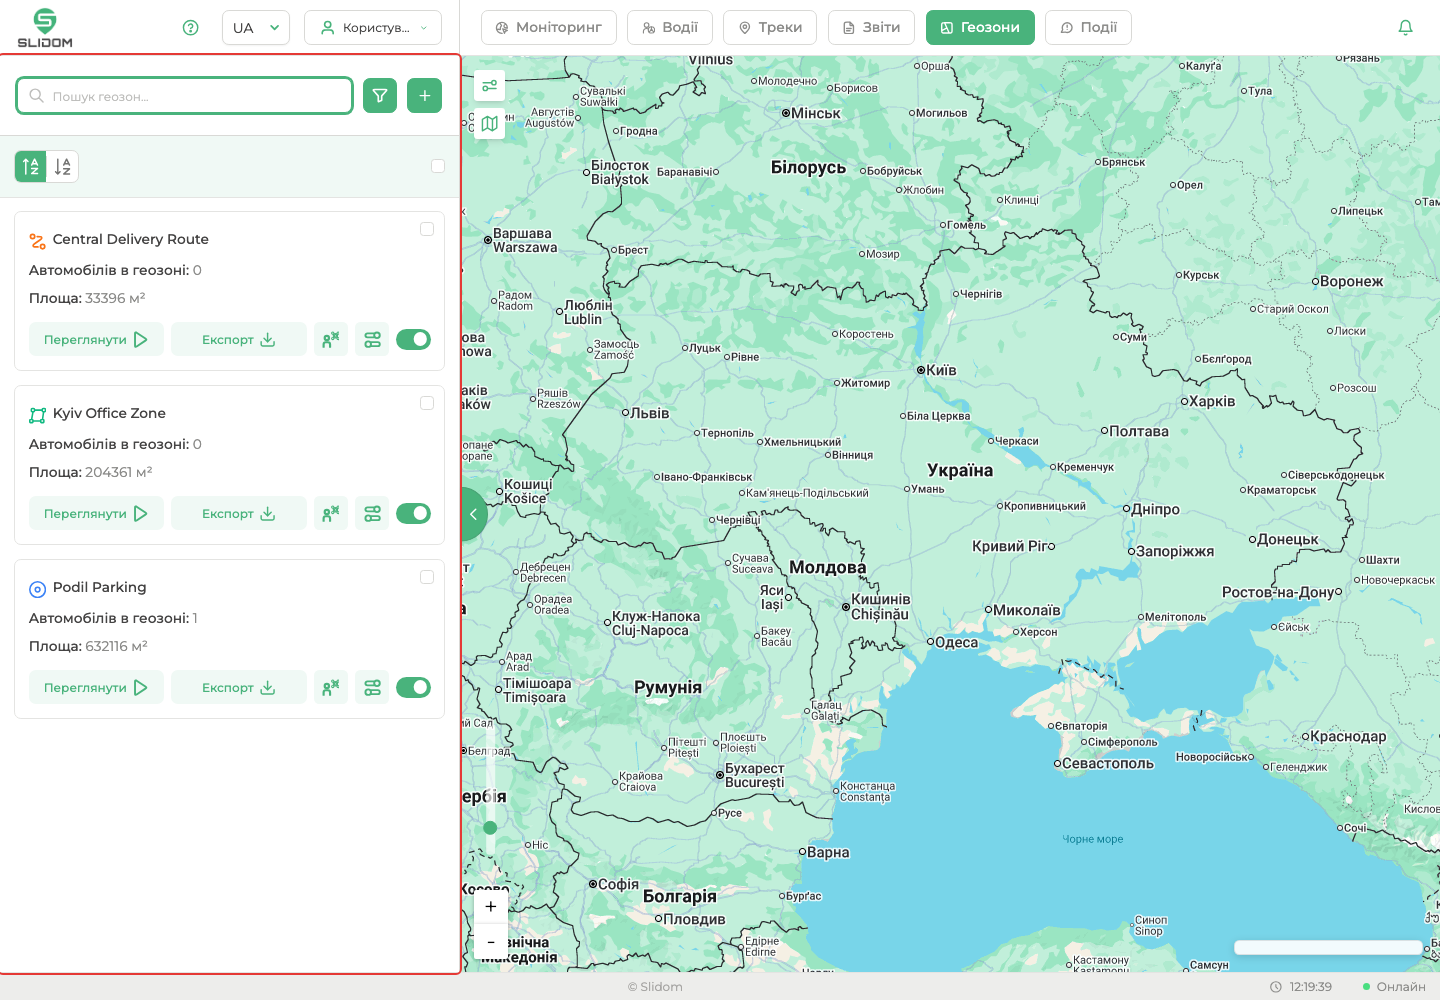Zoom in the map with plus
Viewport: 1440px width, 1000px height.
[x=490, y=906]
